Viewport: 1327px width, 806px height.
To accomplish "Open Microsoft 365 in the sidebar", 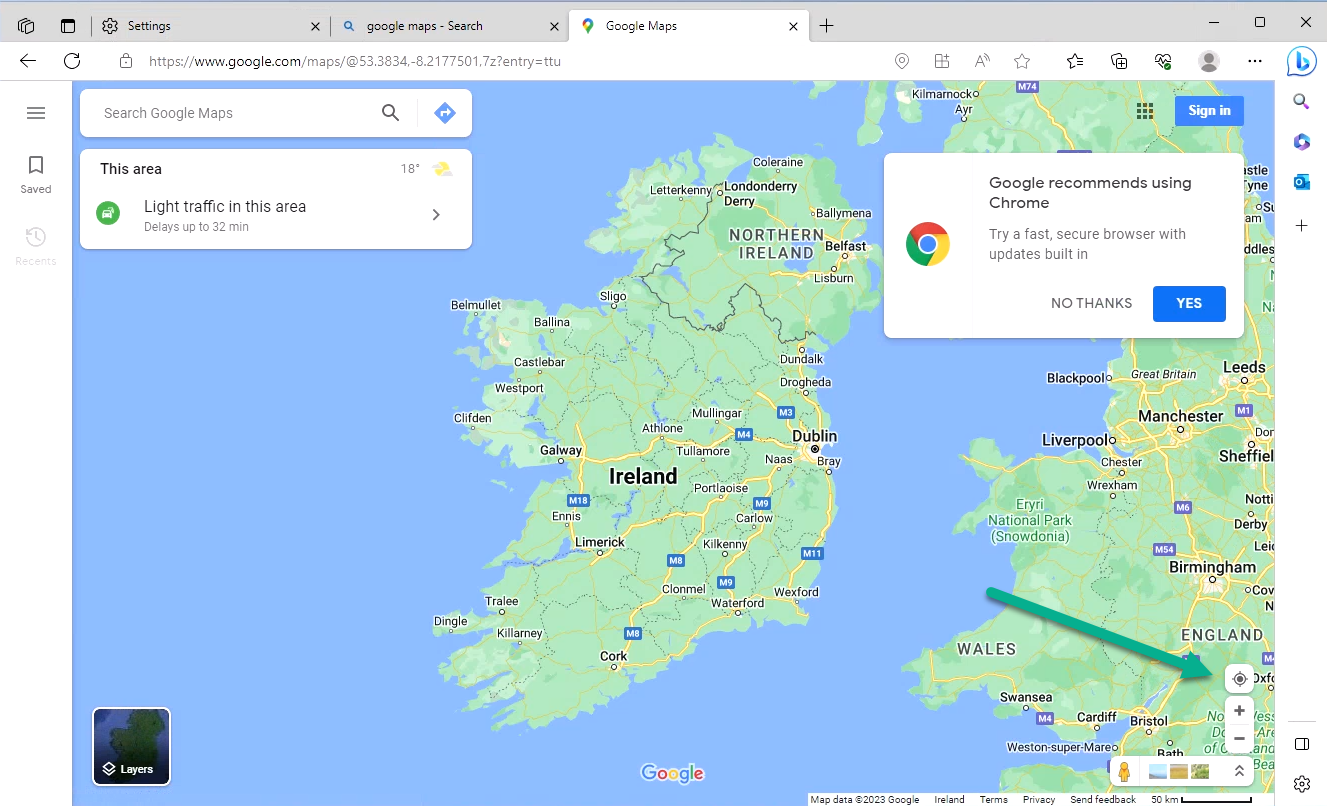I will point(1301,141).
